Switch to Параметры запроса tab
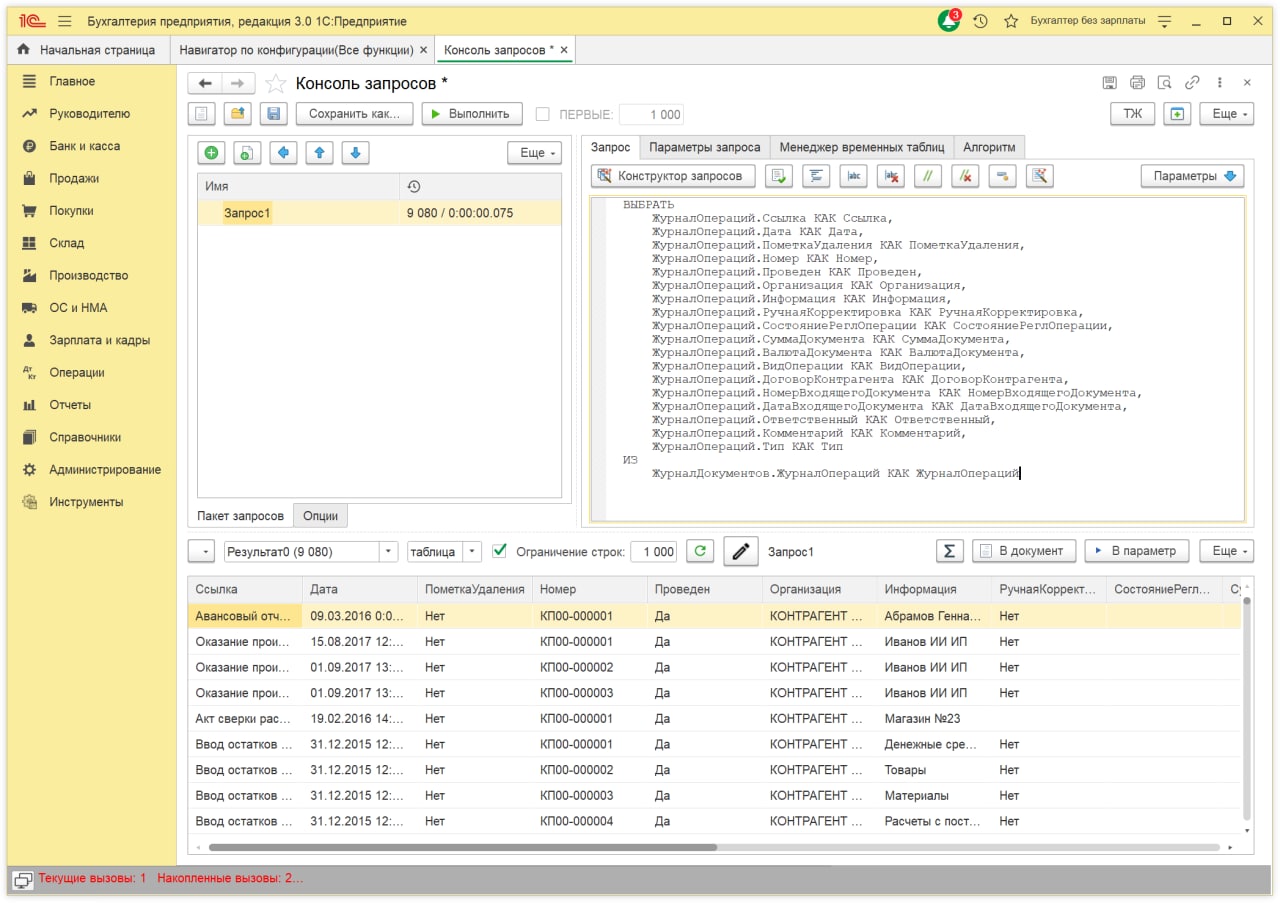Image resolution: width=1280 pixels, height=903 pixels. click(704, 147)
